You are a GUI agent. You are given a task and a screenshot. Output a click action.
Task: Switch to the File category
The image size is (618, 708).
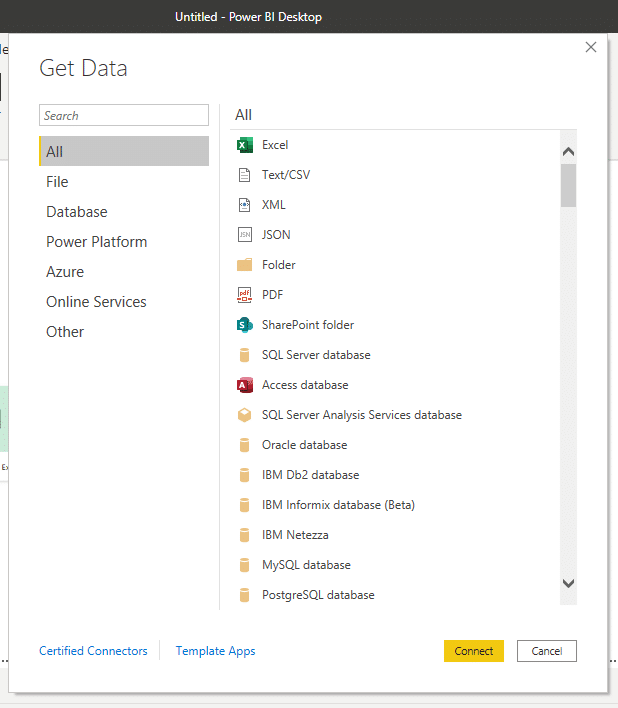pos(57,182)
